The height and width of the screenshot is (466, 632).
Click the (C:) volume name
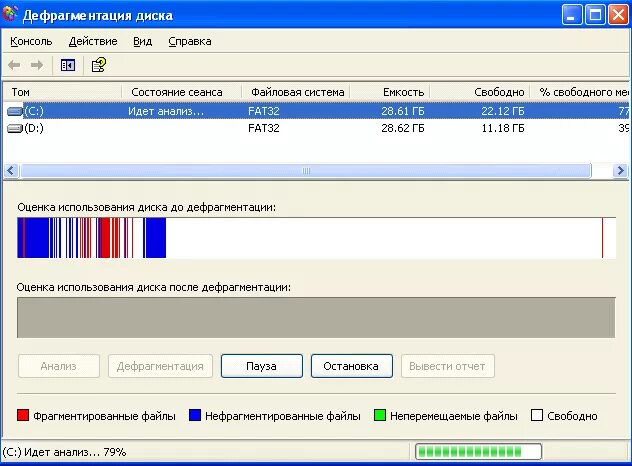point(34,111)
